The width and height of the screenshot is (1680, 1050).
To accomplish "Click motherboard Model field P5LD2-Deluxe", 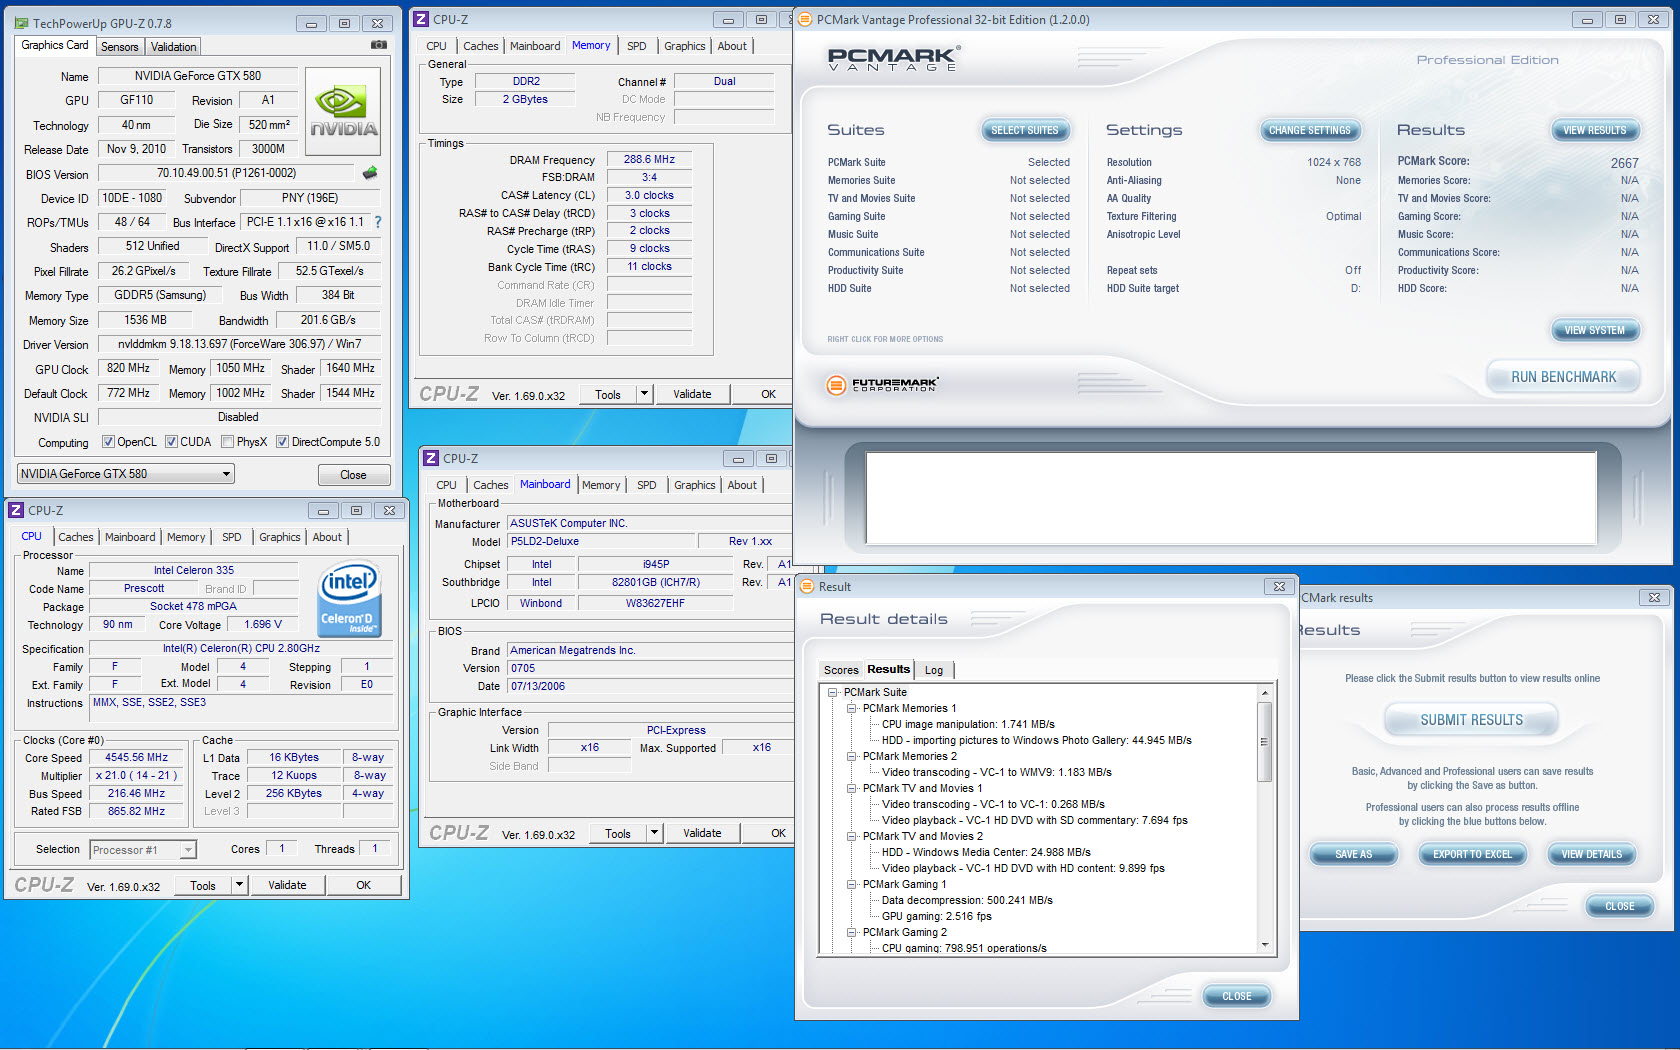I will click(600, 541).
